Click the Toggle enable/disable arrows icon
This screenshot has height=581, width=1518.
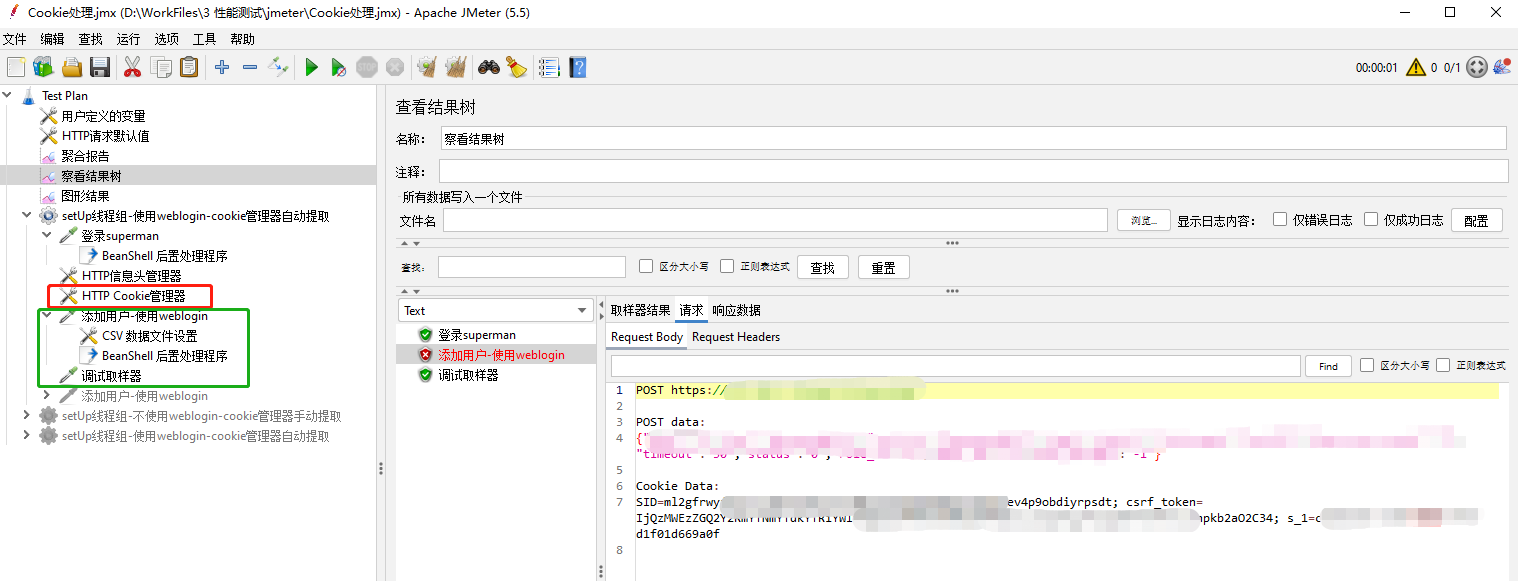tap(279, 67)
